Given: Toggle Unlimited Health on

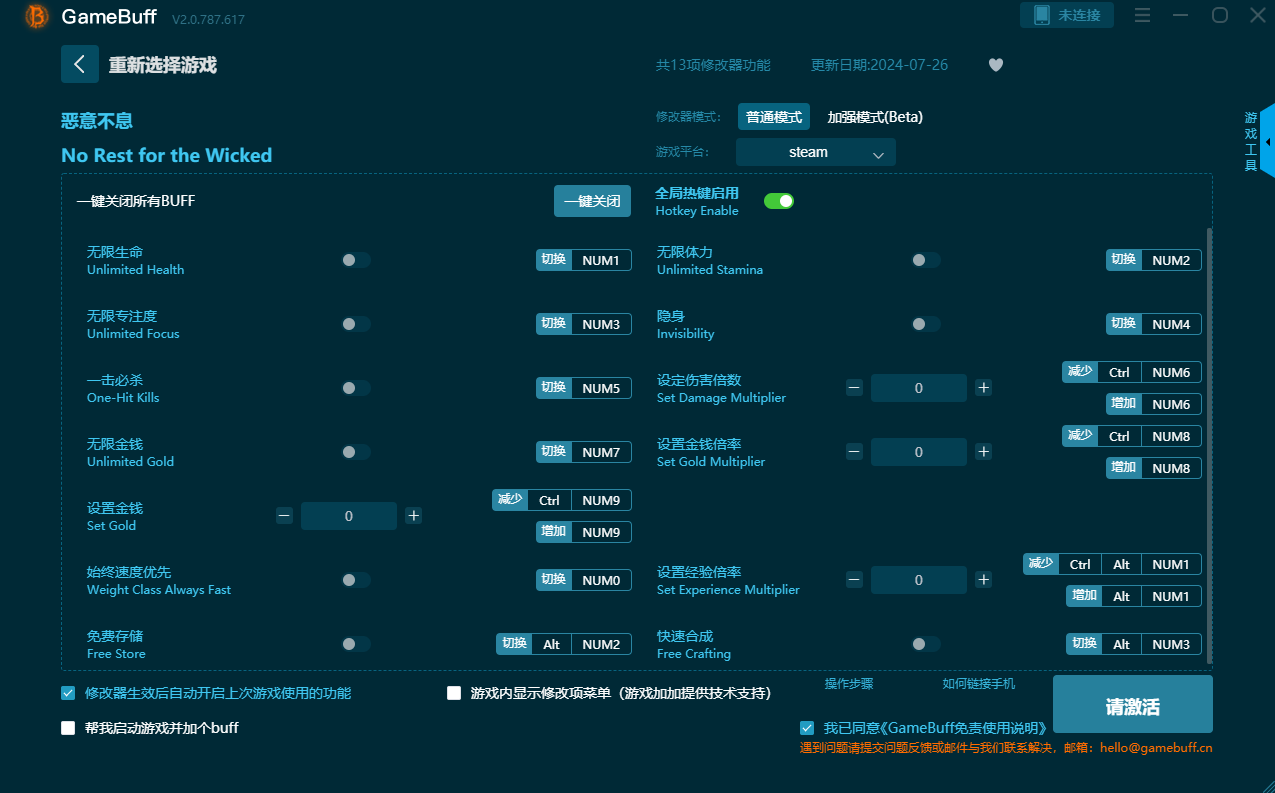Looking at the screenshot, I should coord(355,260).
